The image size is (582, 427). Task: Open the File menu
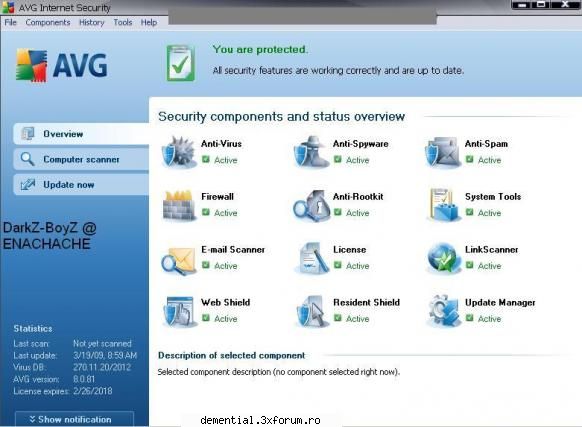tap(10, 22)
